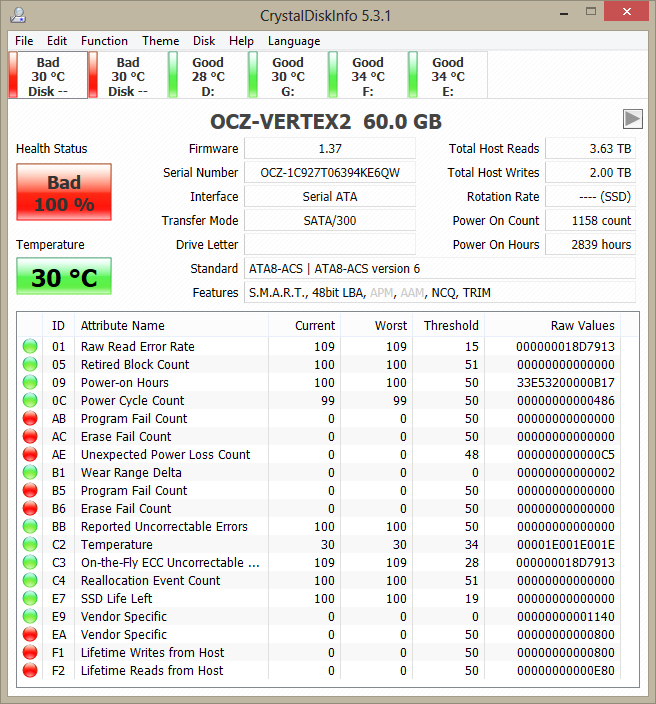Image resolution: width=656 pixels, height=704 pixels.
Task: Click green status icon for On-the-Fly ECC Uncorrectable
Action: click(30, 562)
